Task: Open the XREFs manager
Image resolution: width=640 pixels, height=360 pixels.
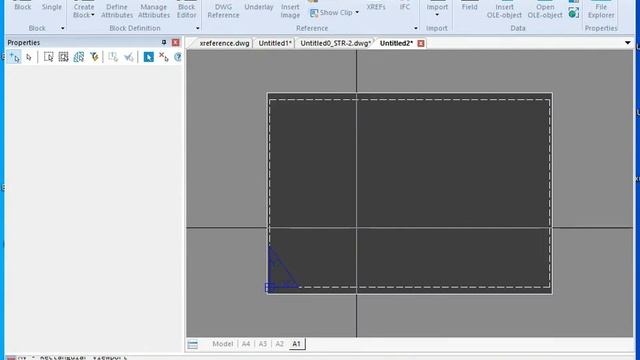Action: [x=376, y=7]
